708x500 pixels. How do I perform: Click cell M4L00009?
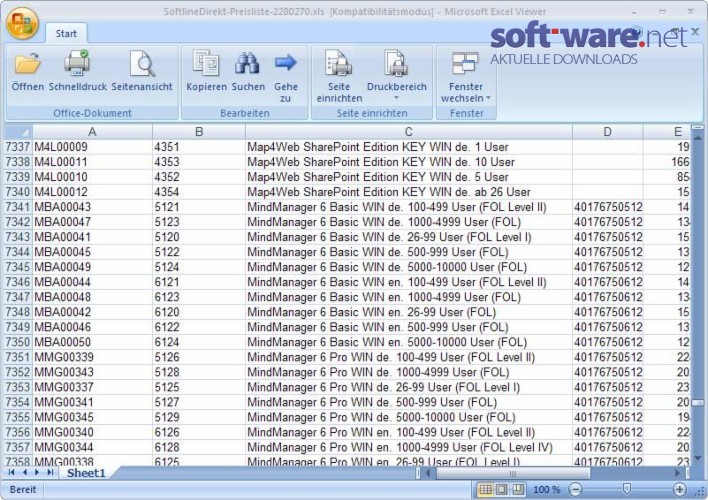click(x=92, y=147)
